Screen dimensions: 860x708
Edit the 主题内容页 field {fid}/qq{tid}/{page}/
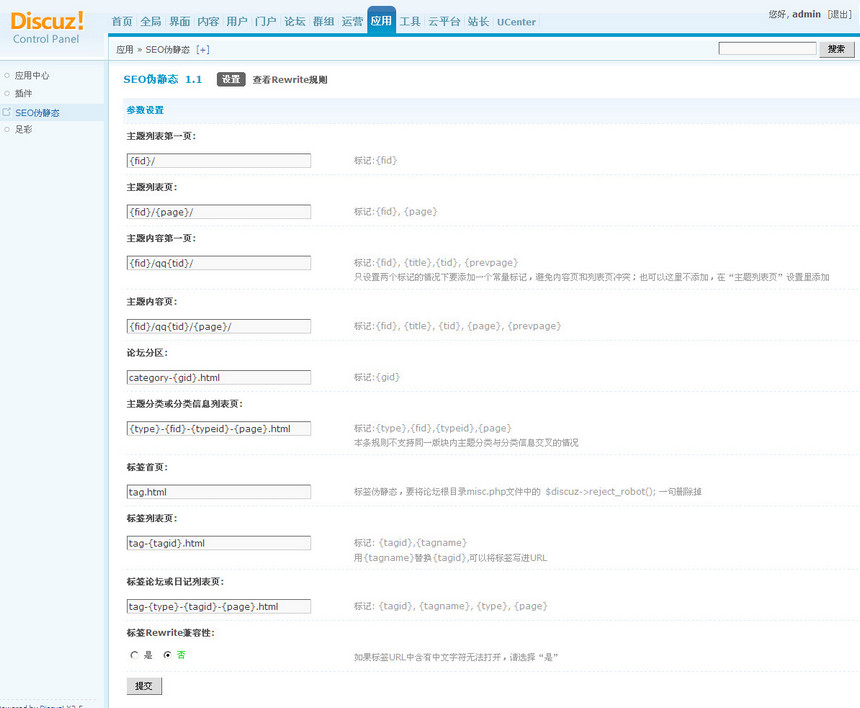coord(219,326)
